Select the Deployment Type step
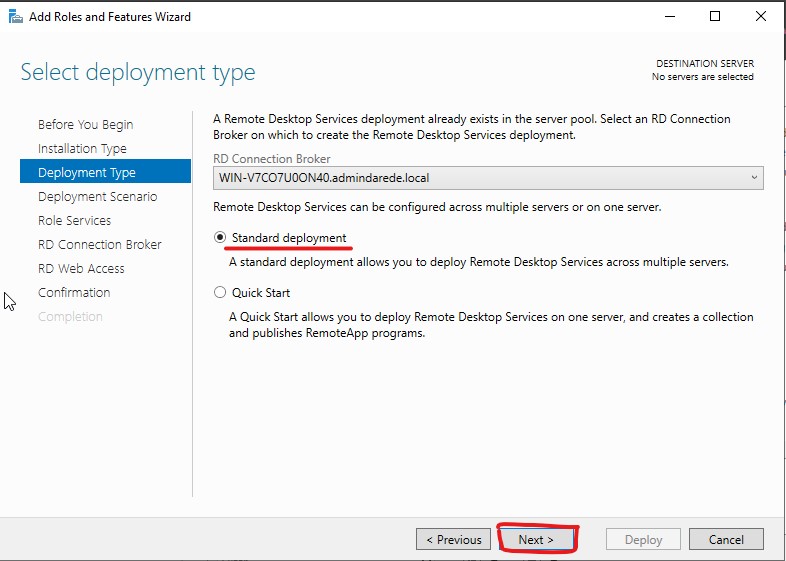Viewport: 786px width, 561px height. point(105,171)
